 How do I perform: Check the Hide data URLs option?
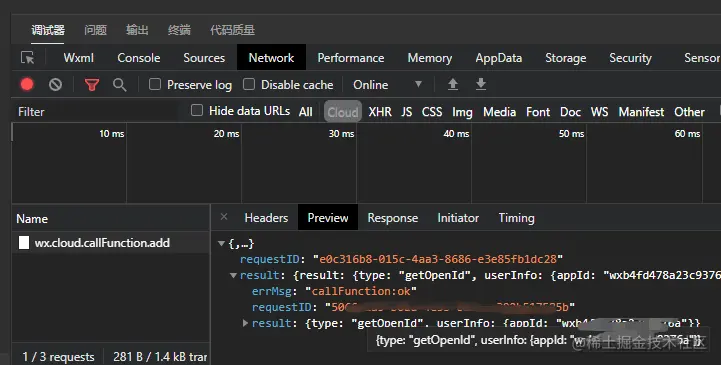click(197, 110)
